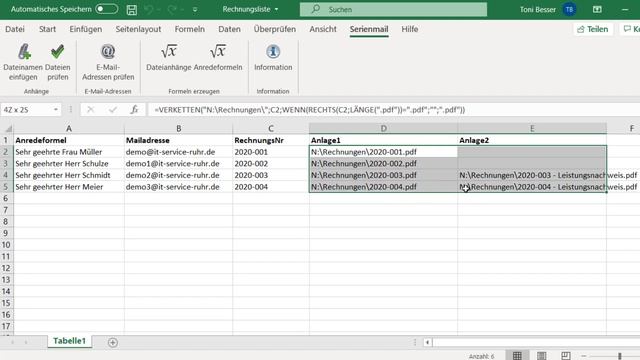
Task: Open the Datei menu tab
Action: 15,29
